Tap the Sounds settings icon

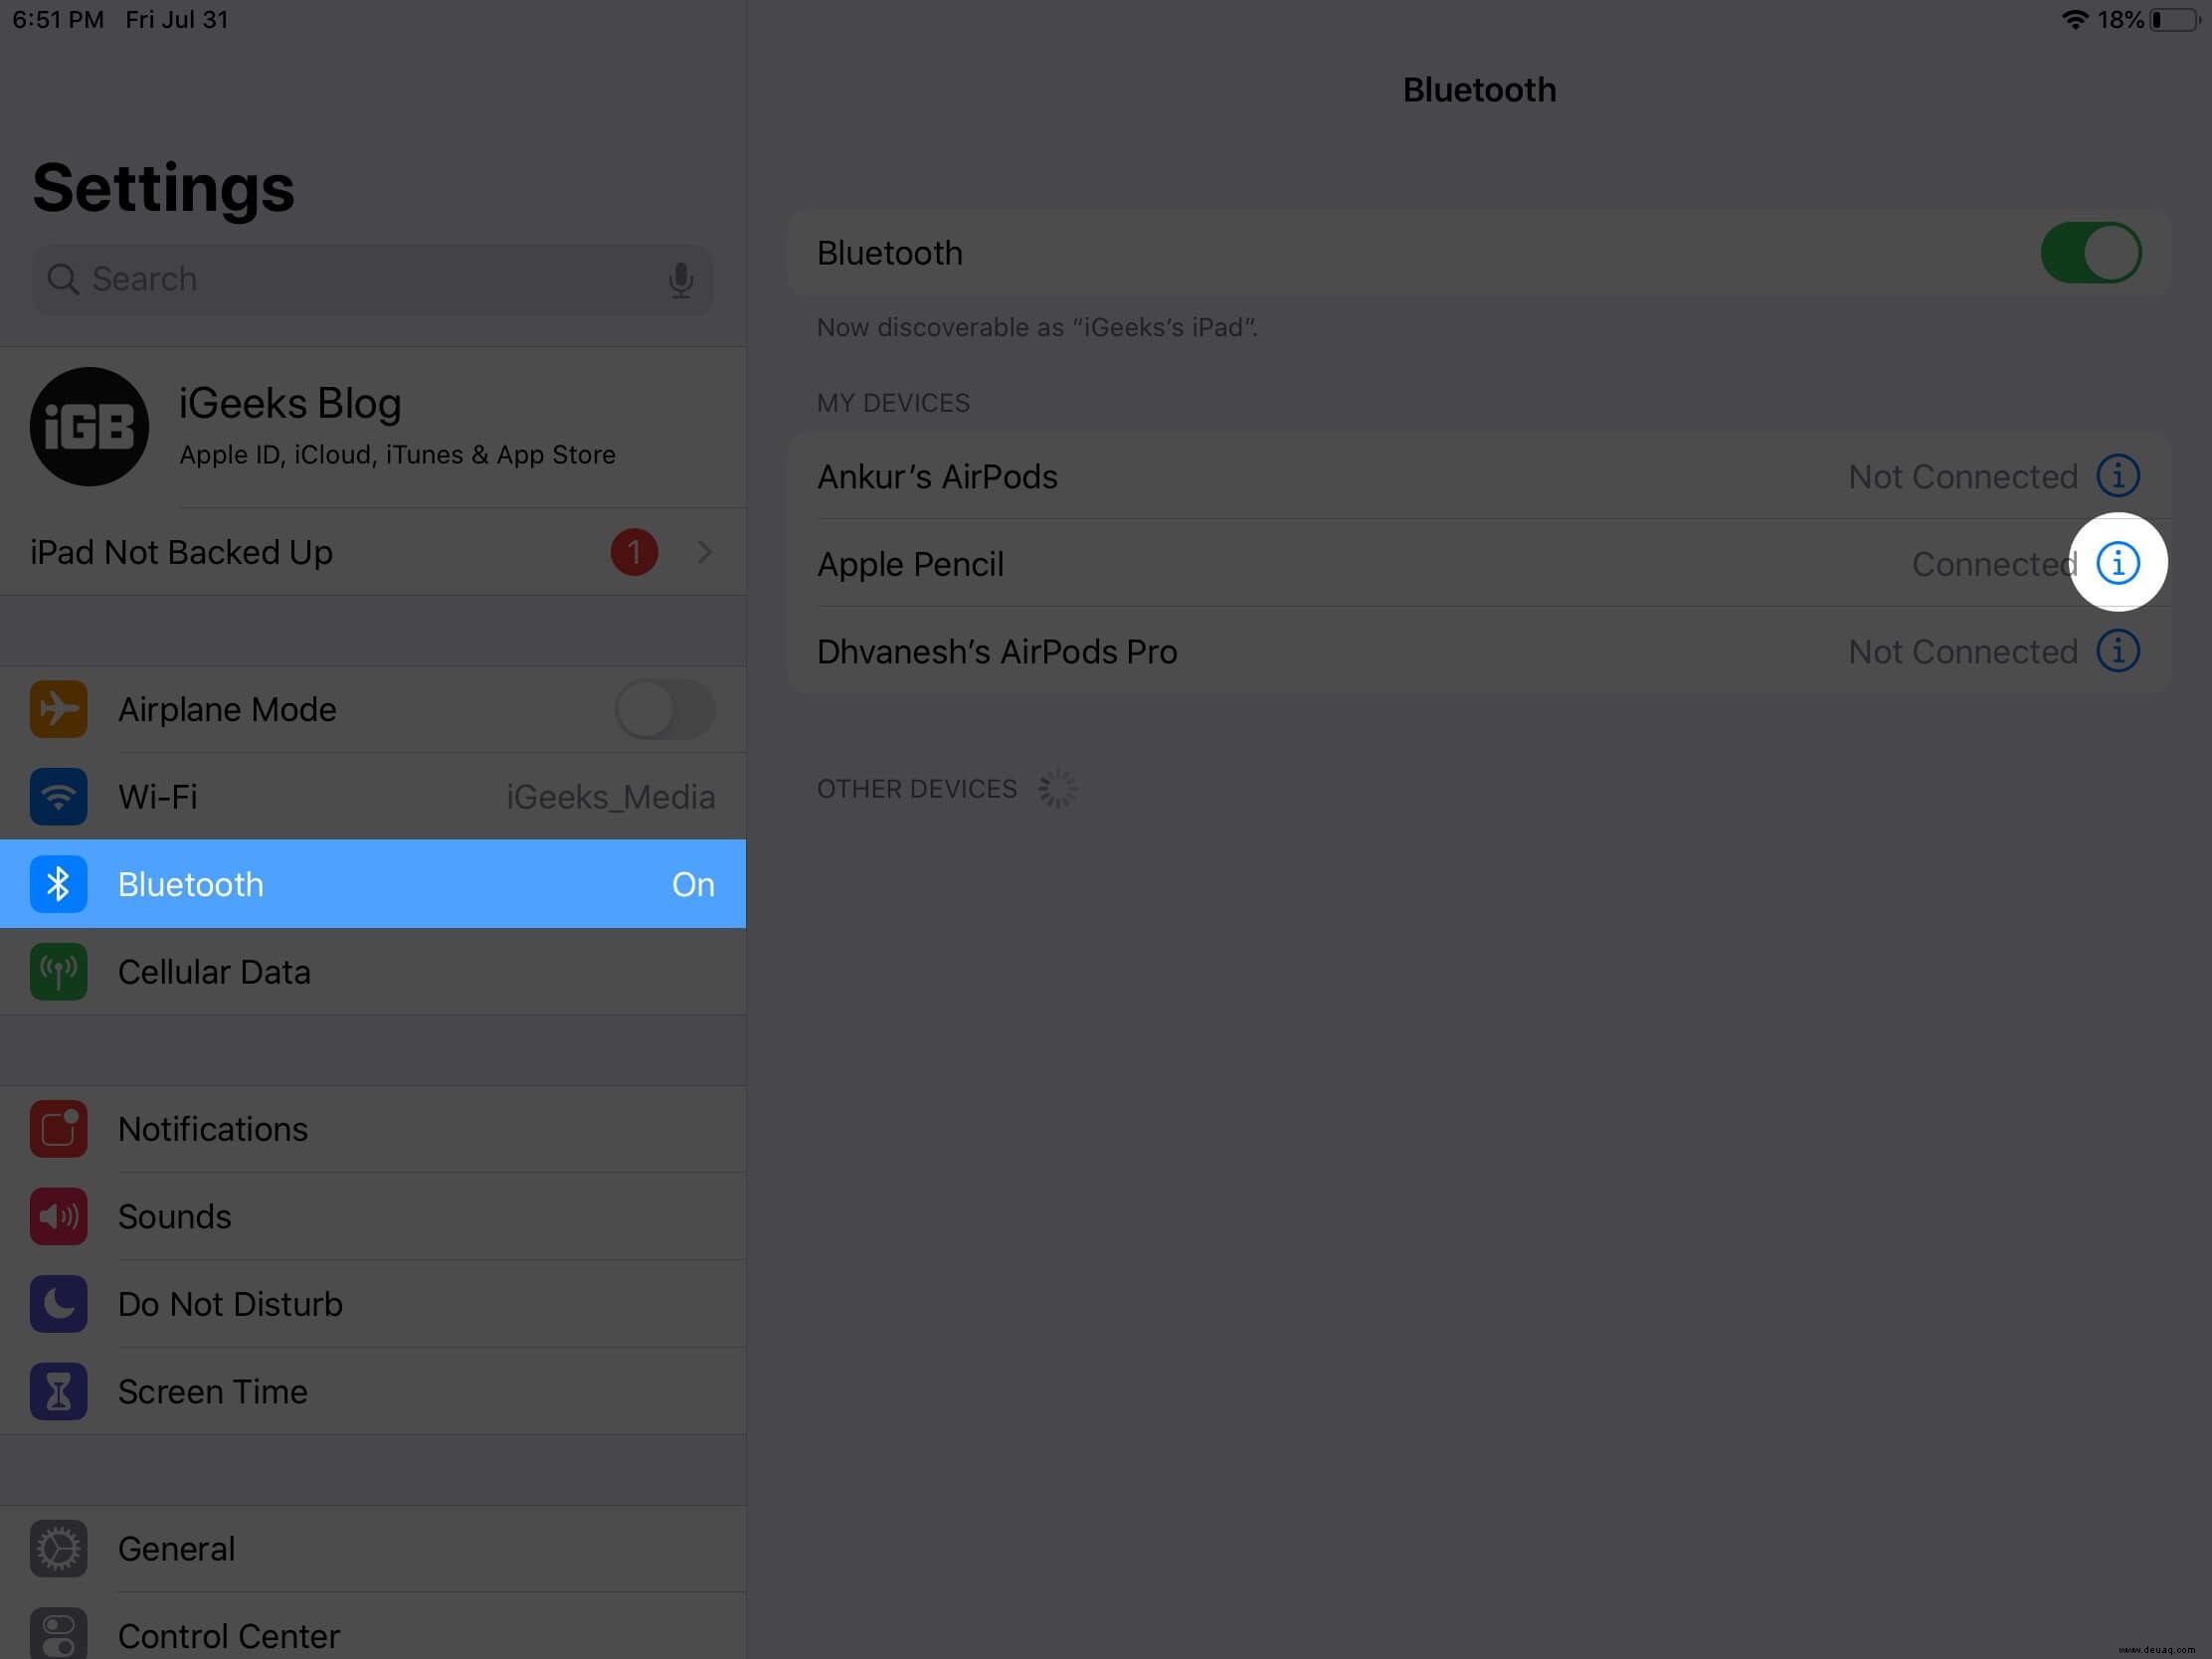point(60,1214)
